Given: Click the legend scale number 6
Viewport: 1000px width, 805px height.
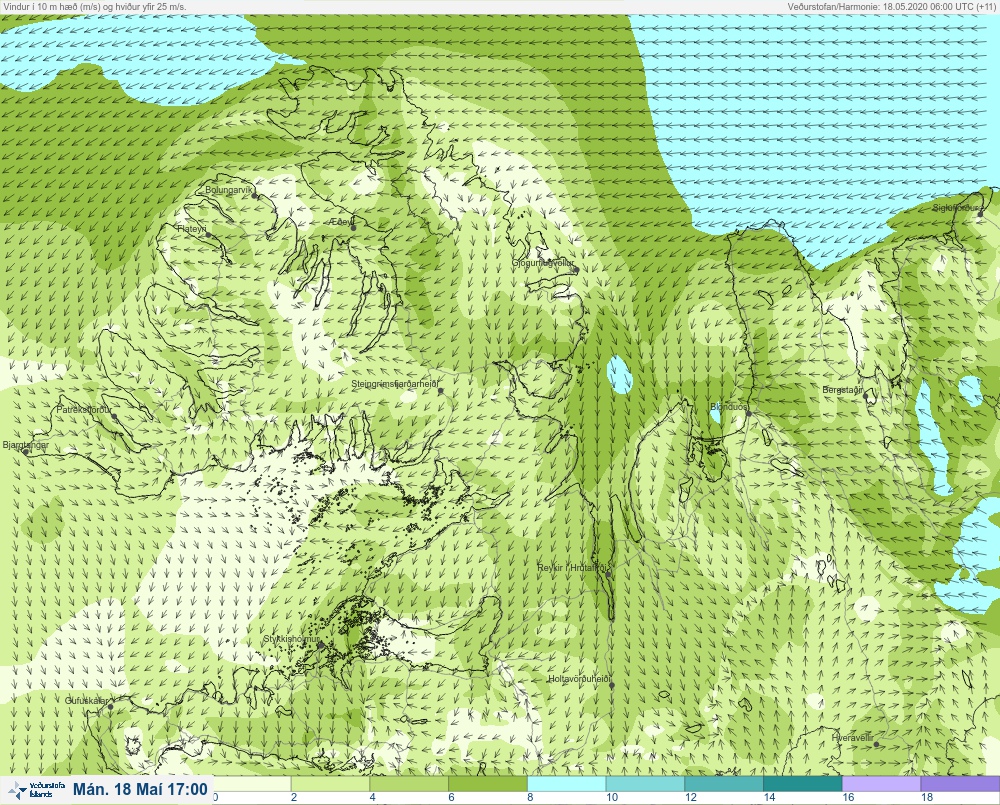Looking at the screenshot, I should (x=452, y=797).
